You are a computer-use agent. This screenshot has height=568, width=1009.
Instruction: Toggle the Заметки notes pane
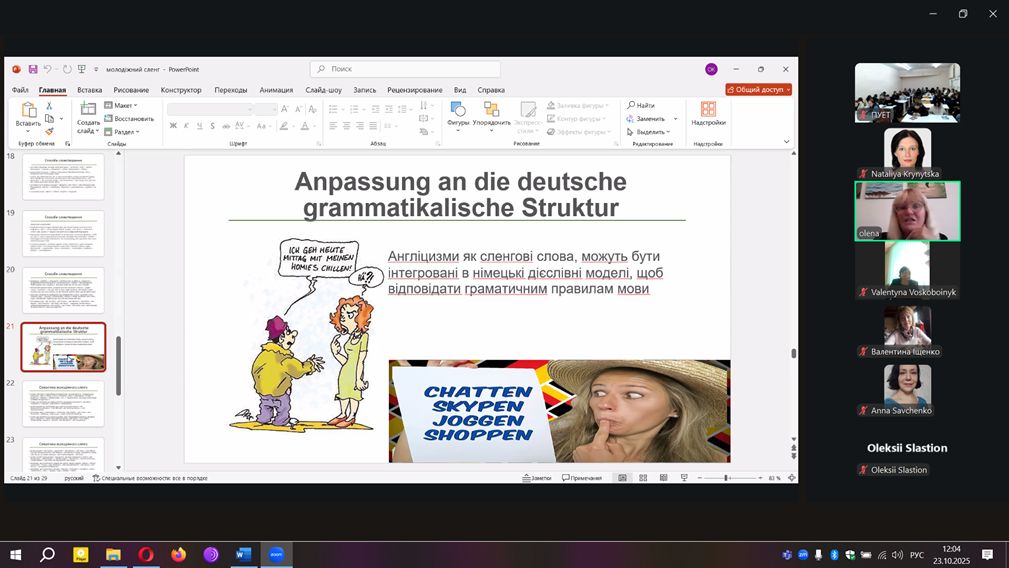tap(537, 478)
